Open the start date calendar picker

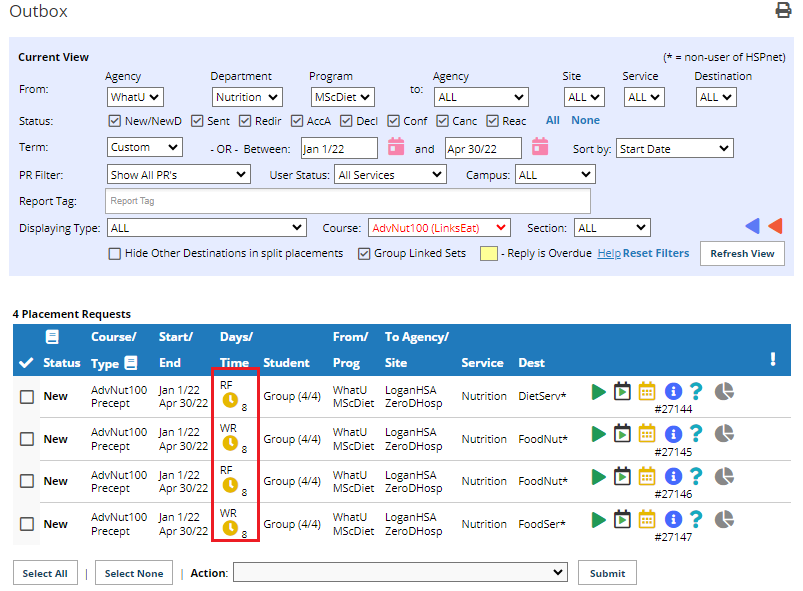tap(396, 147)
